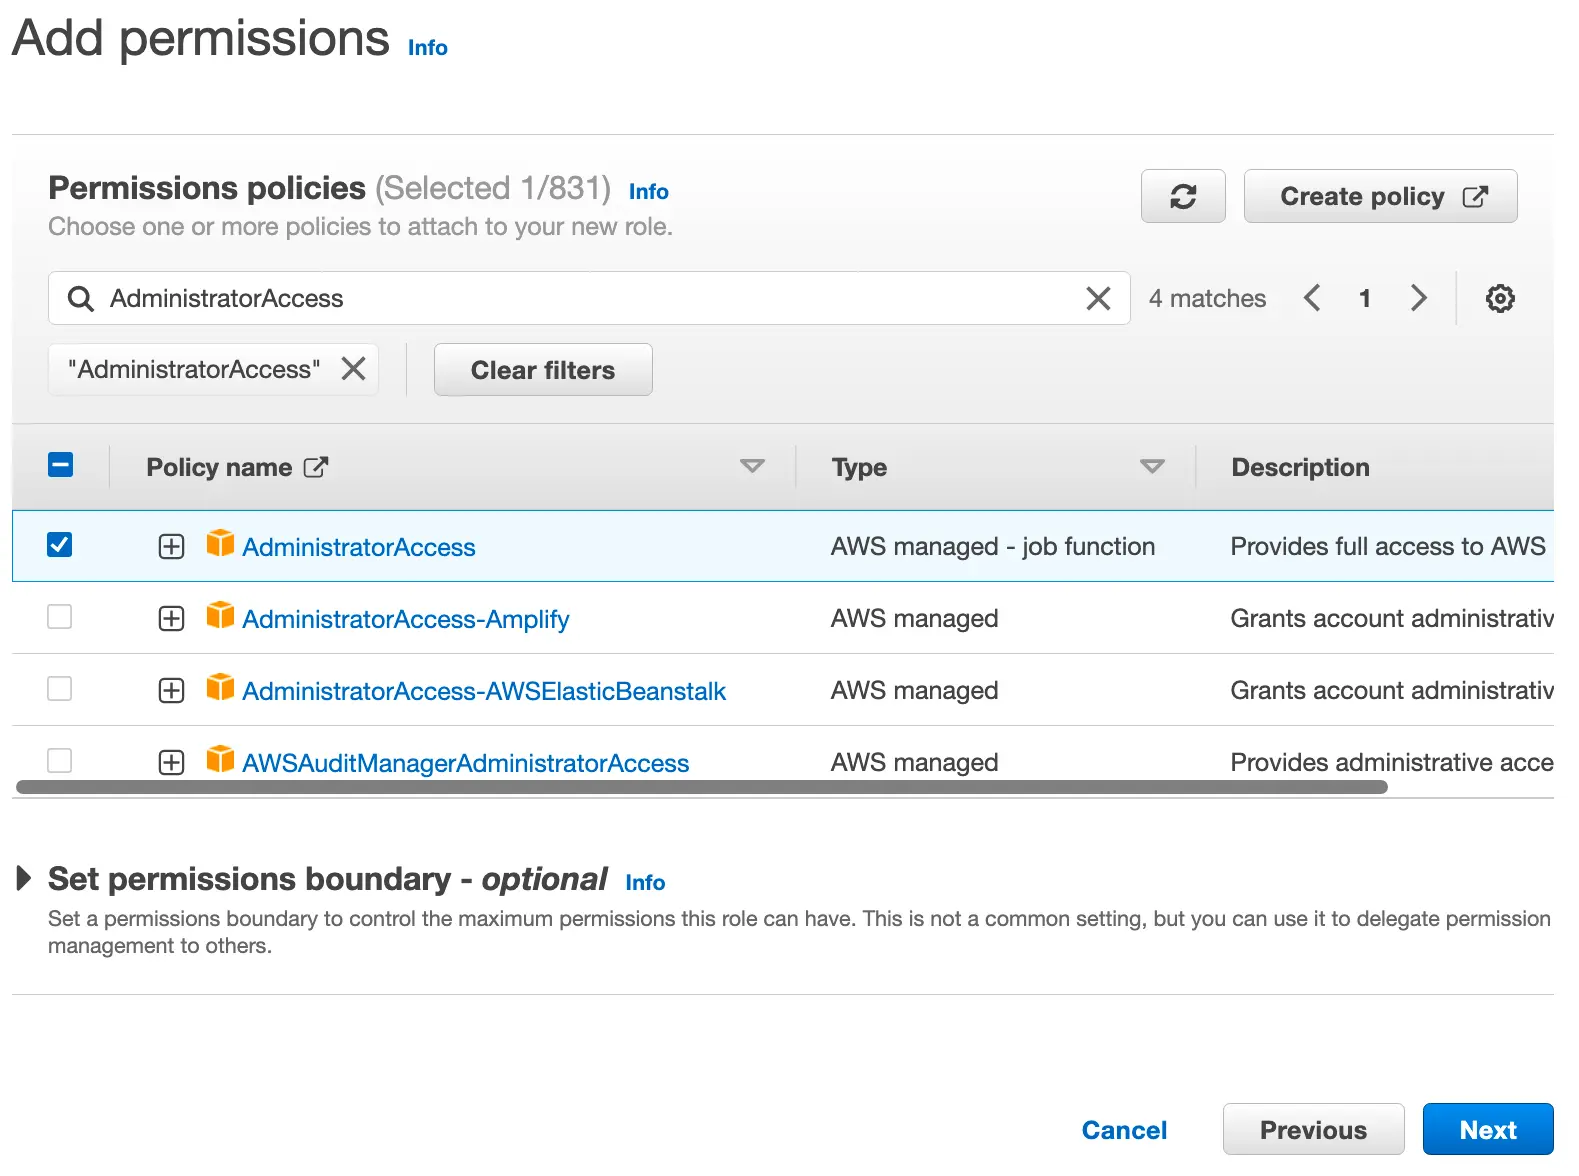Click the orange policy icon for AdministratorAccess-Amplify

coord(220,616)
